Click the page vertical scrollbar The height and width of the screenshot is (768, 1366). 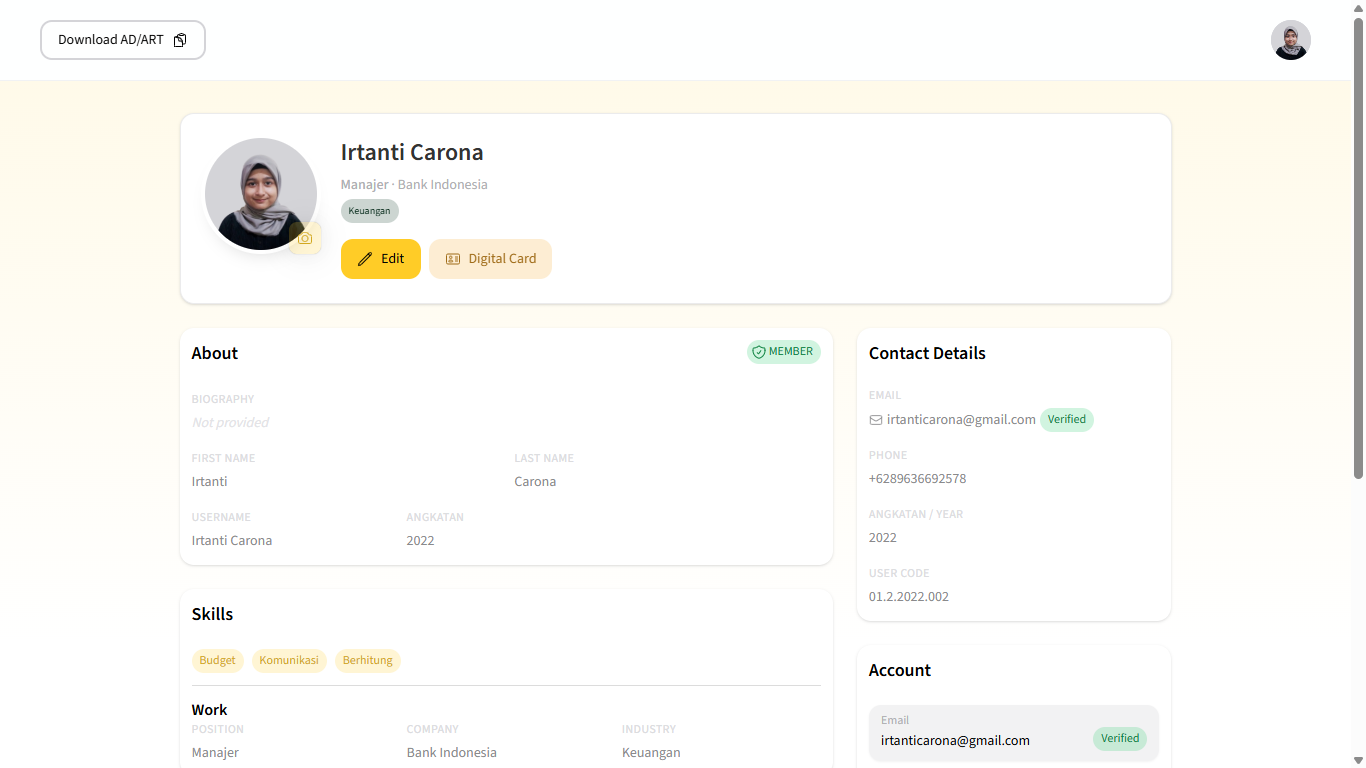coord(1358,250)
